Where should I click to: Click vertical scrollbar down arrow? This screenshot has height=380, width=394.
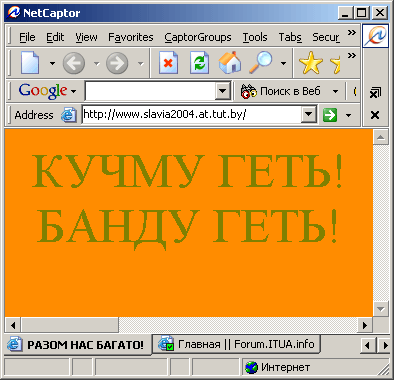tap(381, 309)
